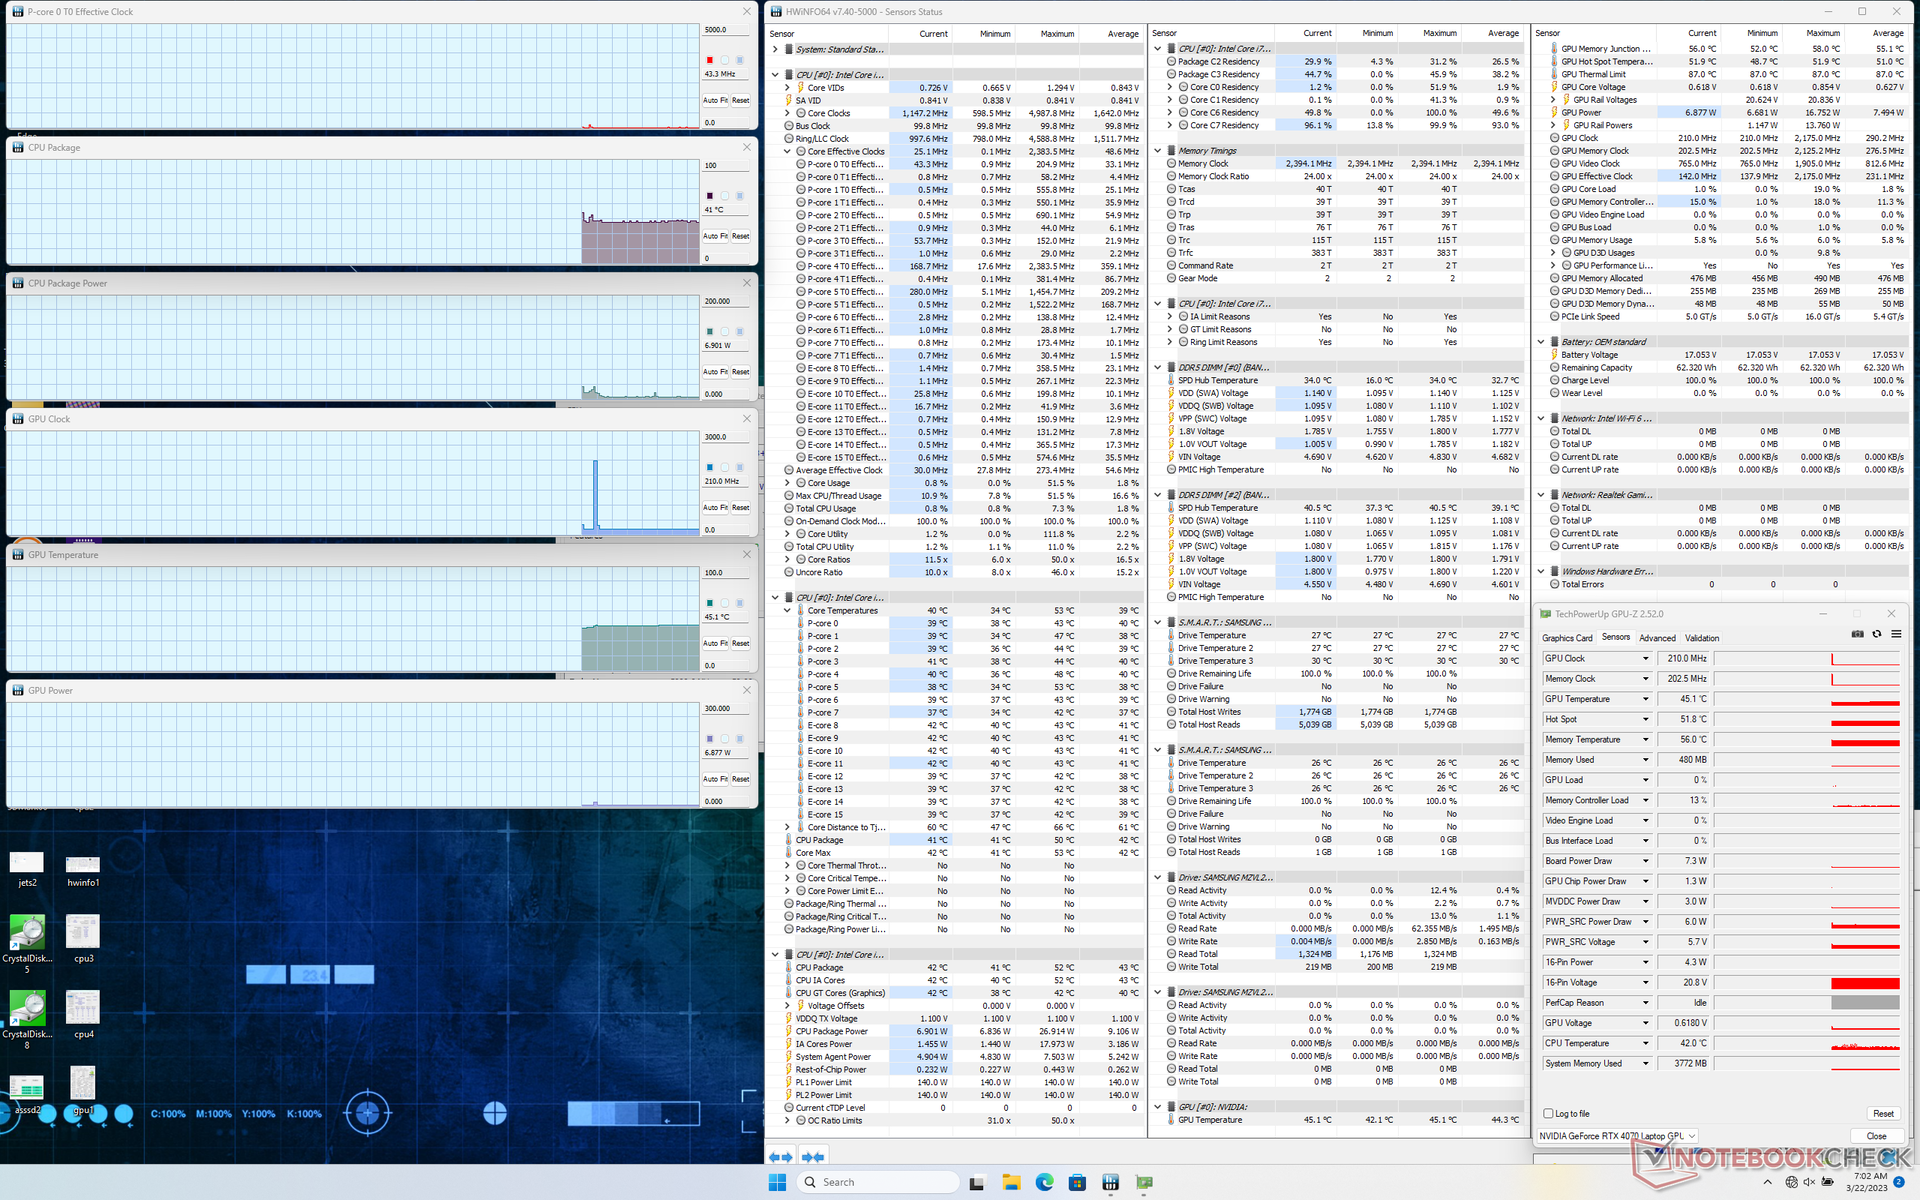1920x1200 pixels.
Task: Expand the Core VIDs tree row
Action: coord(787,88)
